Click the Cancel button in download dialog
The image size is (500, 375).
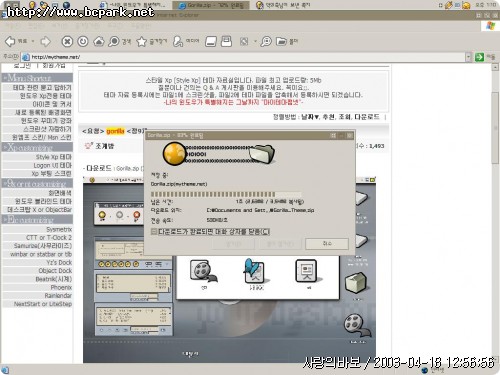[x=327, y=244]
